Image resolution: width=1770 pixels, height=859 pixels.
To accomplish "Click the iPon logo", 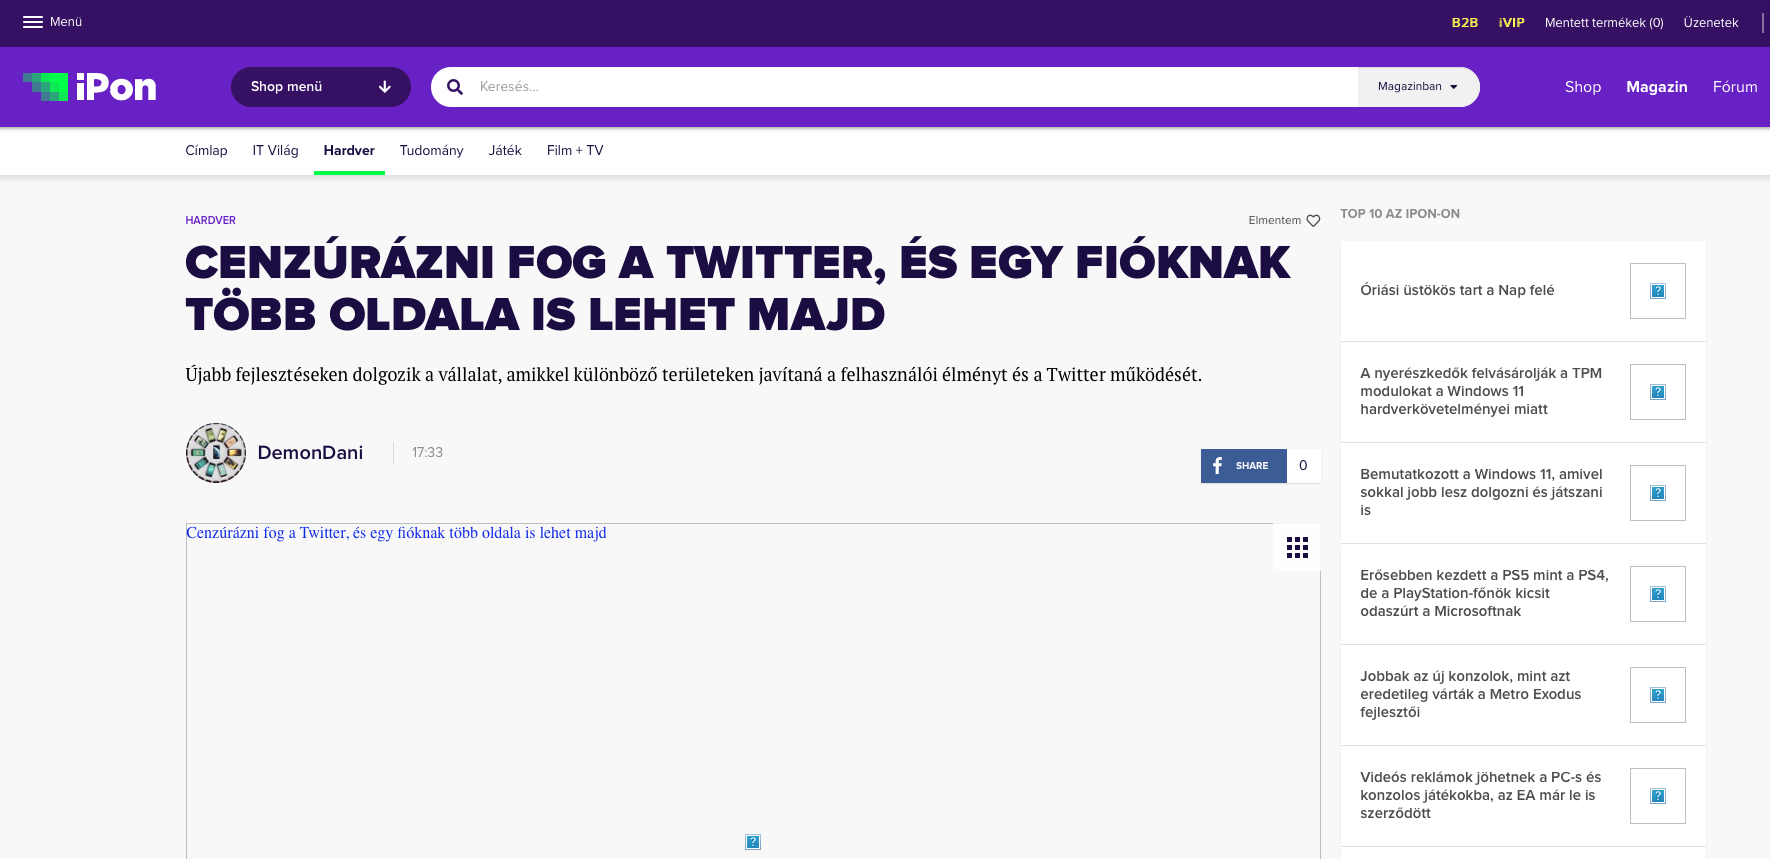I will [90, 87].
